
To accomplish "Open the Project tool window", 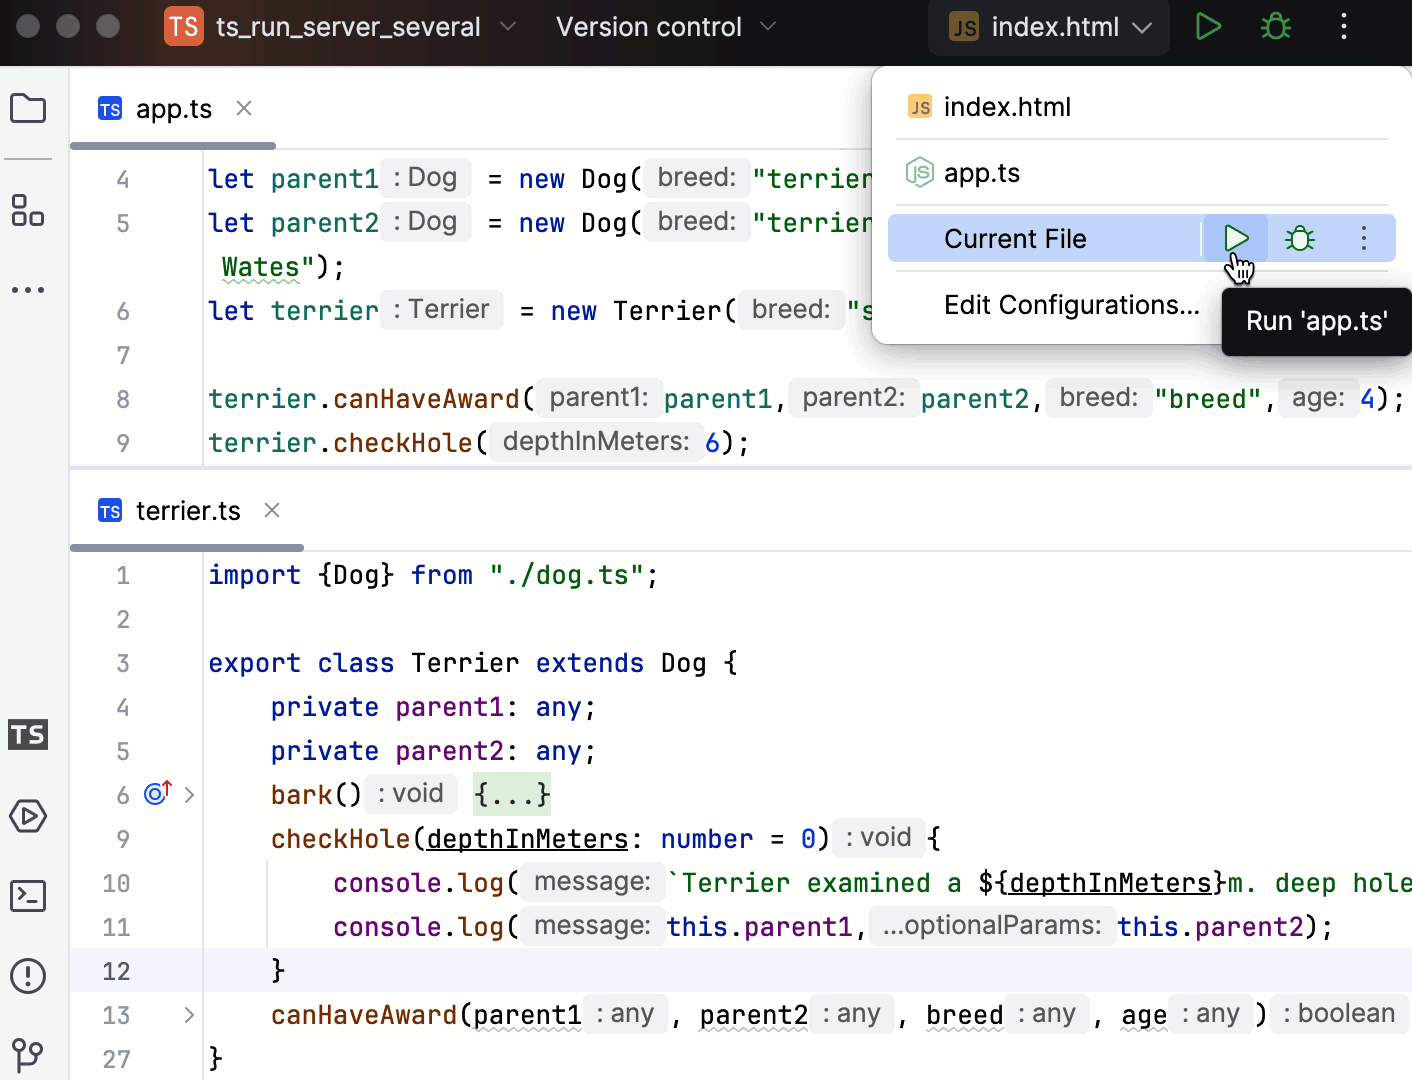I will pos(28,108).
